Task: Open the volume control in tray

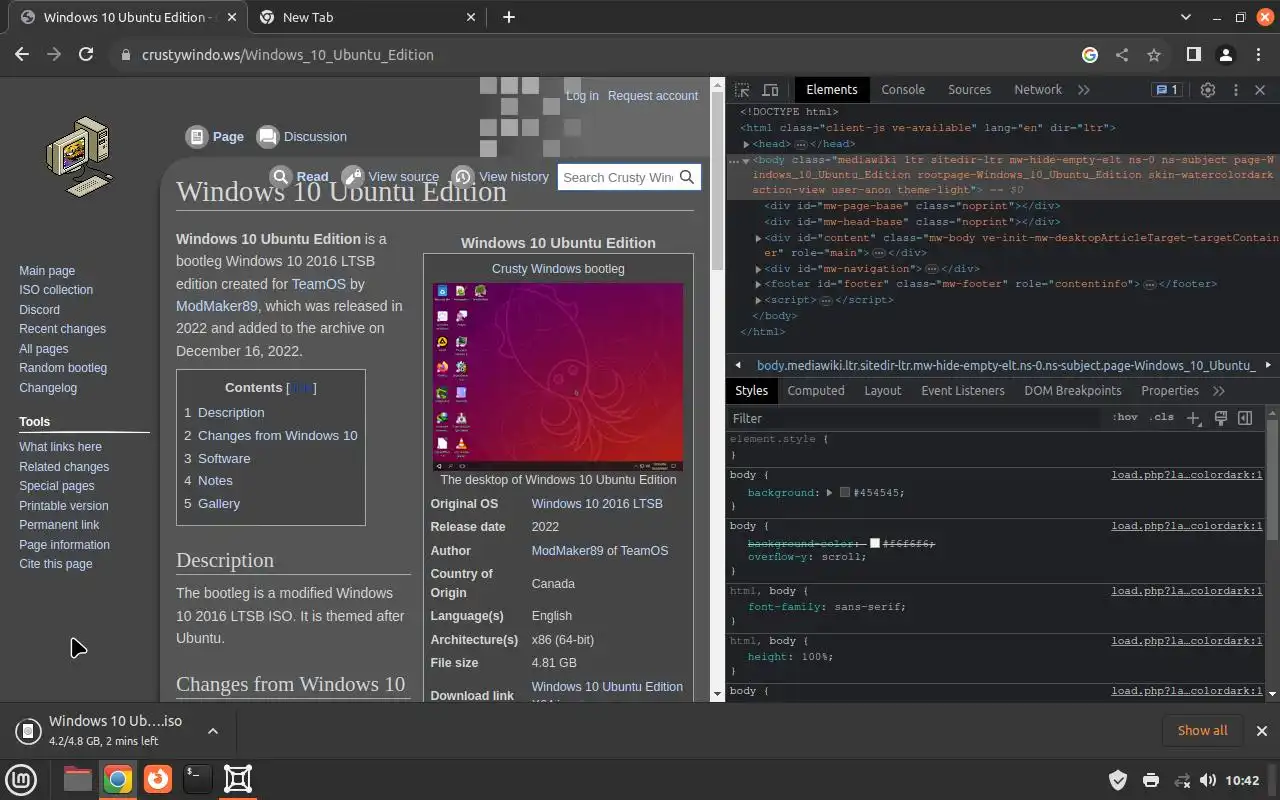Action: (1208, 780)
